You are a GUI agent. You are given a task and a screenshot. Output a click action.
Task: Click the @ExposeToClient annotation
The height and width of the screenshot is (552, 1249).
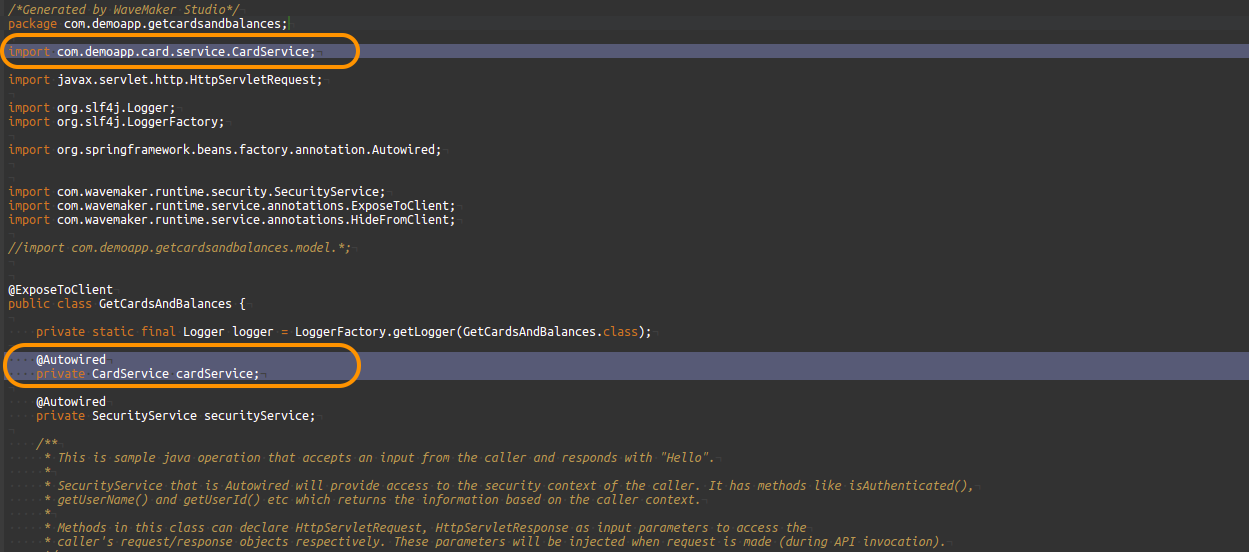60,290
